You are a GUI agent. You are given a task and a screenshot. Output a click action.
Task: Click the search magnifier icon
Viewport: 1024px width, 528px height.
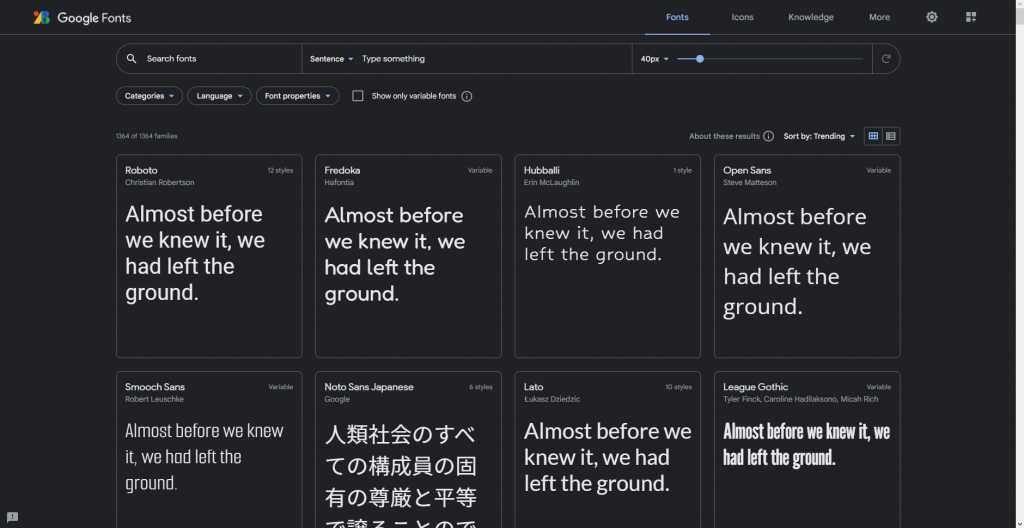point(131,59)
